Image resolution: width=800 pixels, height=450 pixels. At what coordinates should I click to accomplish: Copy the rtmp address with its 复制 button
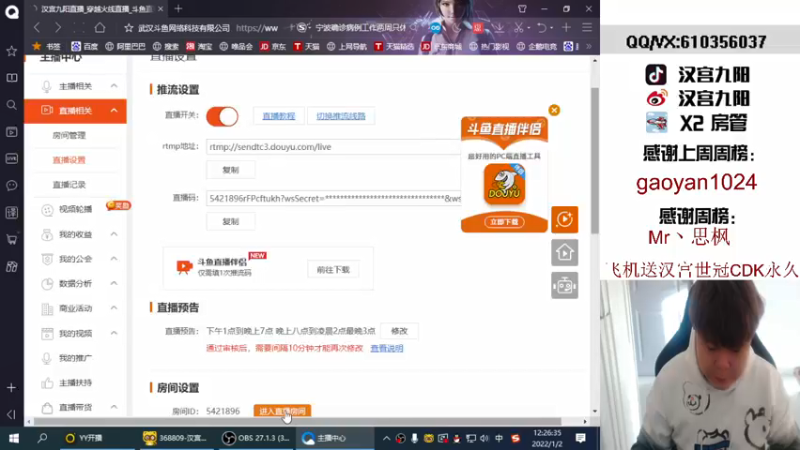pos(231,170)
